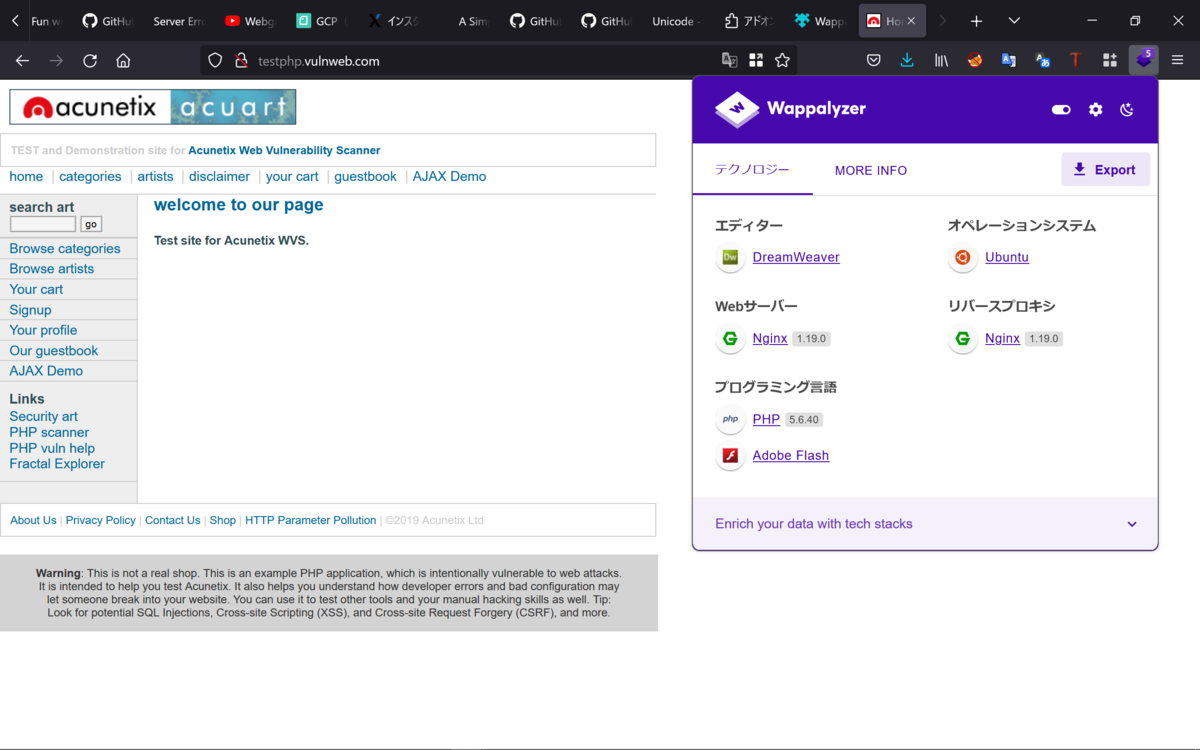Screen dimensions: 1200x750
Task: Open the guestbook nav link
Action: pyautogui.click(x=365, y=176)
